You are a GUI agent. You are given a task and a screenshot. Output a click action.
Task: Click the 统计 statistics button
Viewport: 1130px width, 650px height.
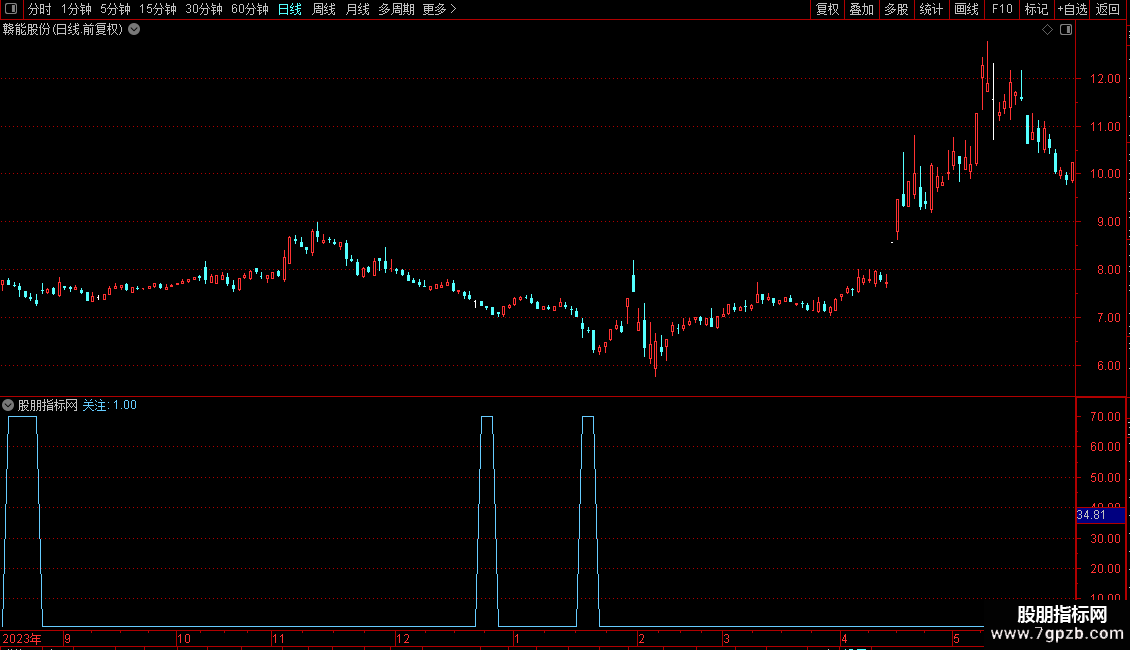click(x=931, y=9)
